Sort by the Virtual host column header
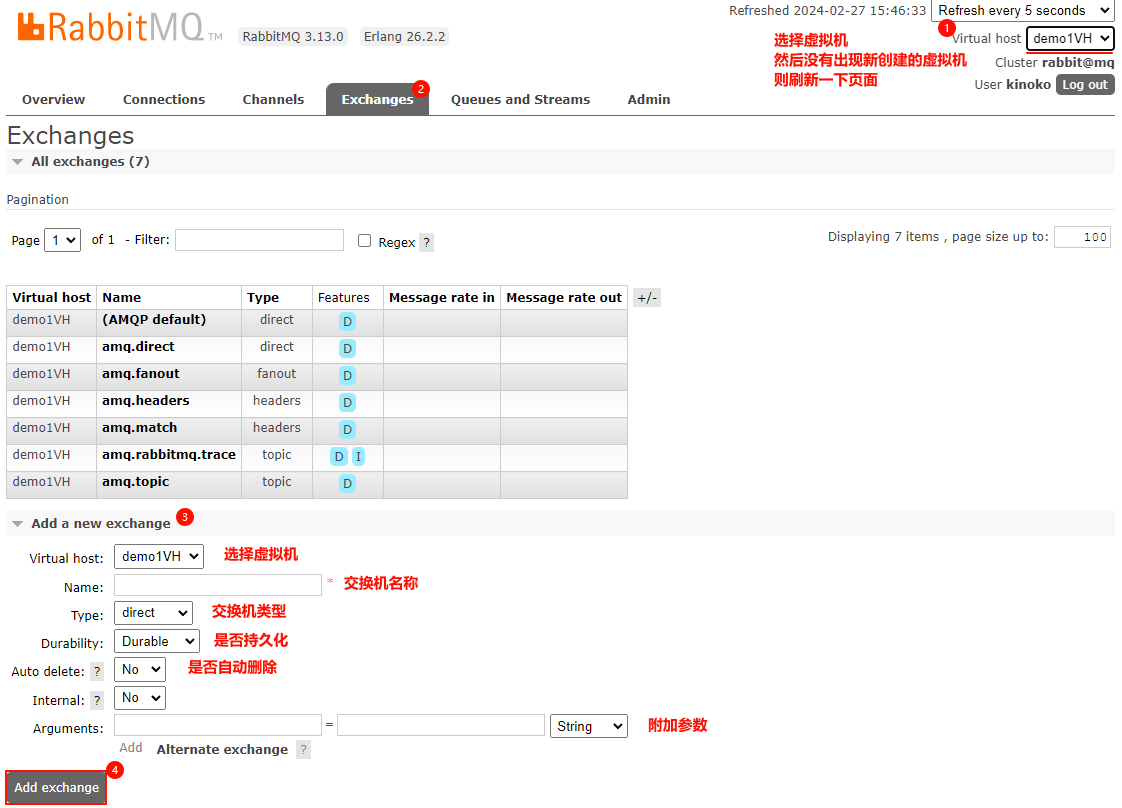Viewport: 1122px width, 808px height. 52,298
